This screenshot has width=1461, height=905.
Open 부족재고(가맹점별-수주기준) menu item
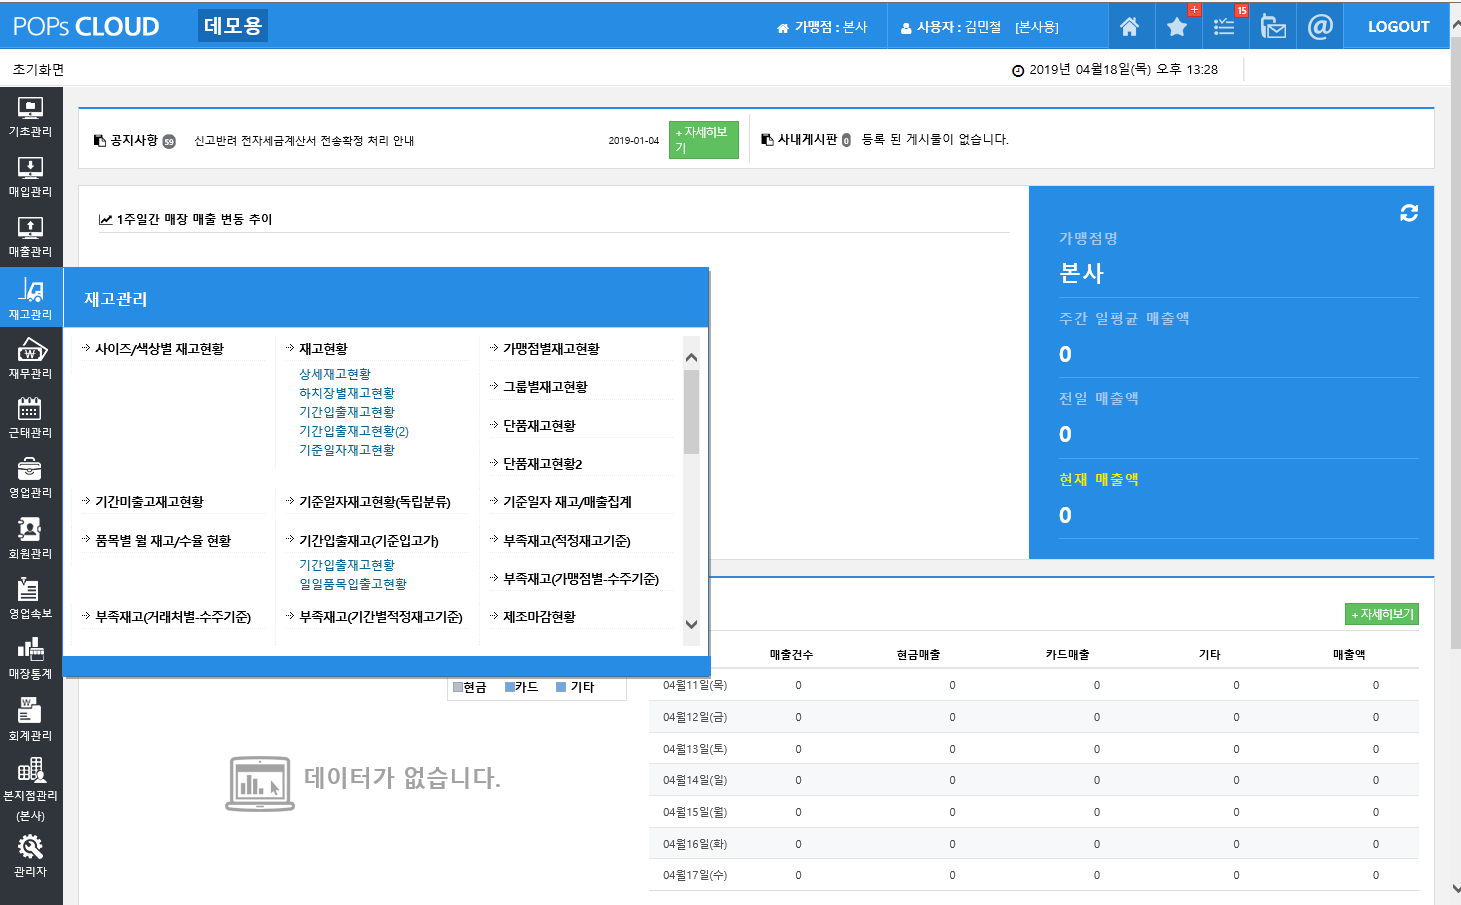(581, 579)
